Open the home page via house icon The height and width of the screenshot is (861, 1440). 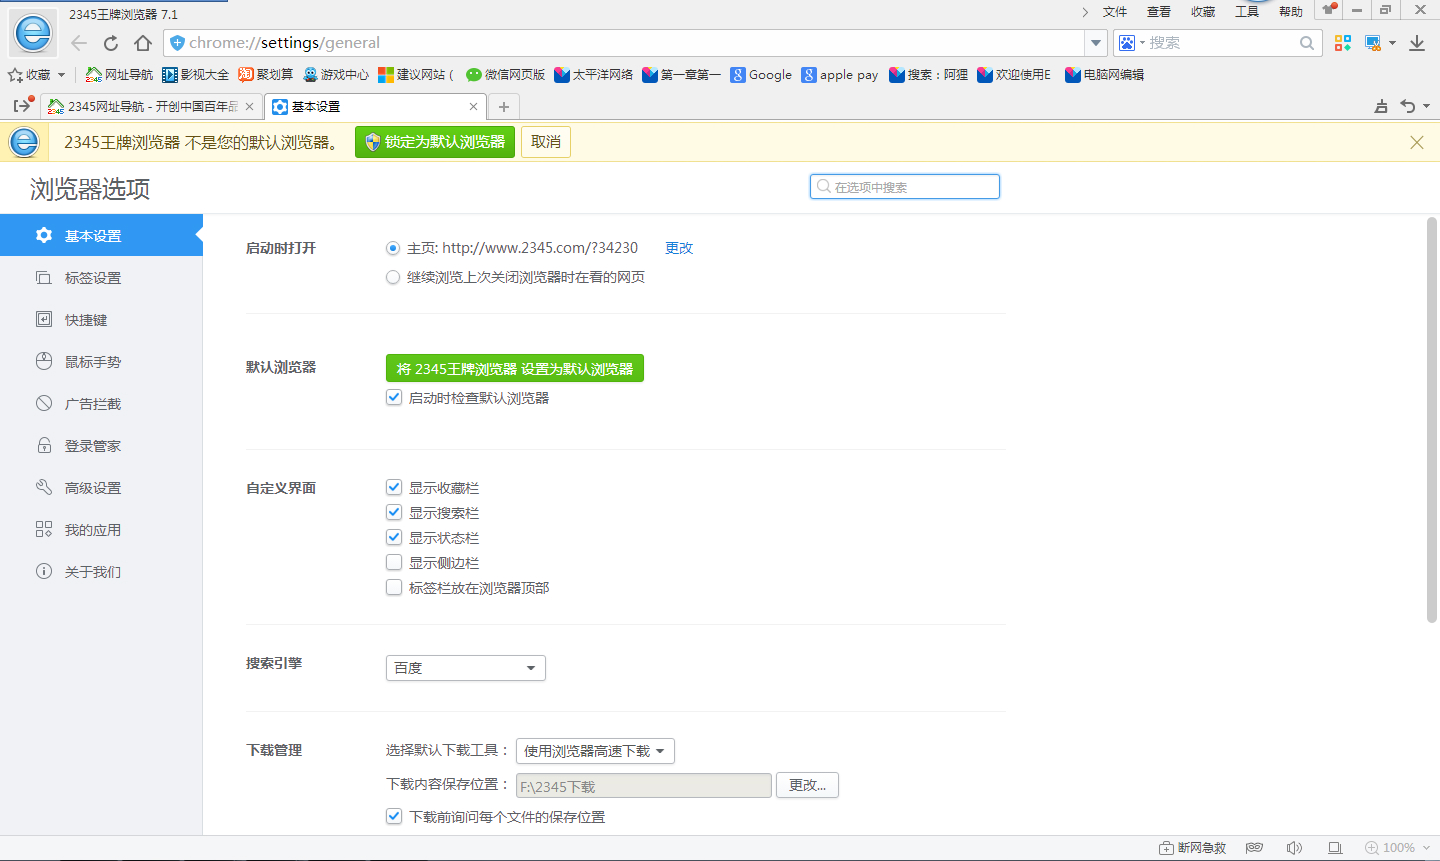(143, 43)
